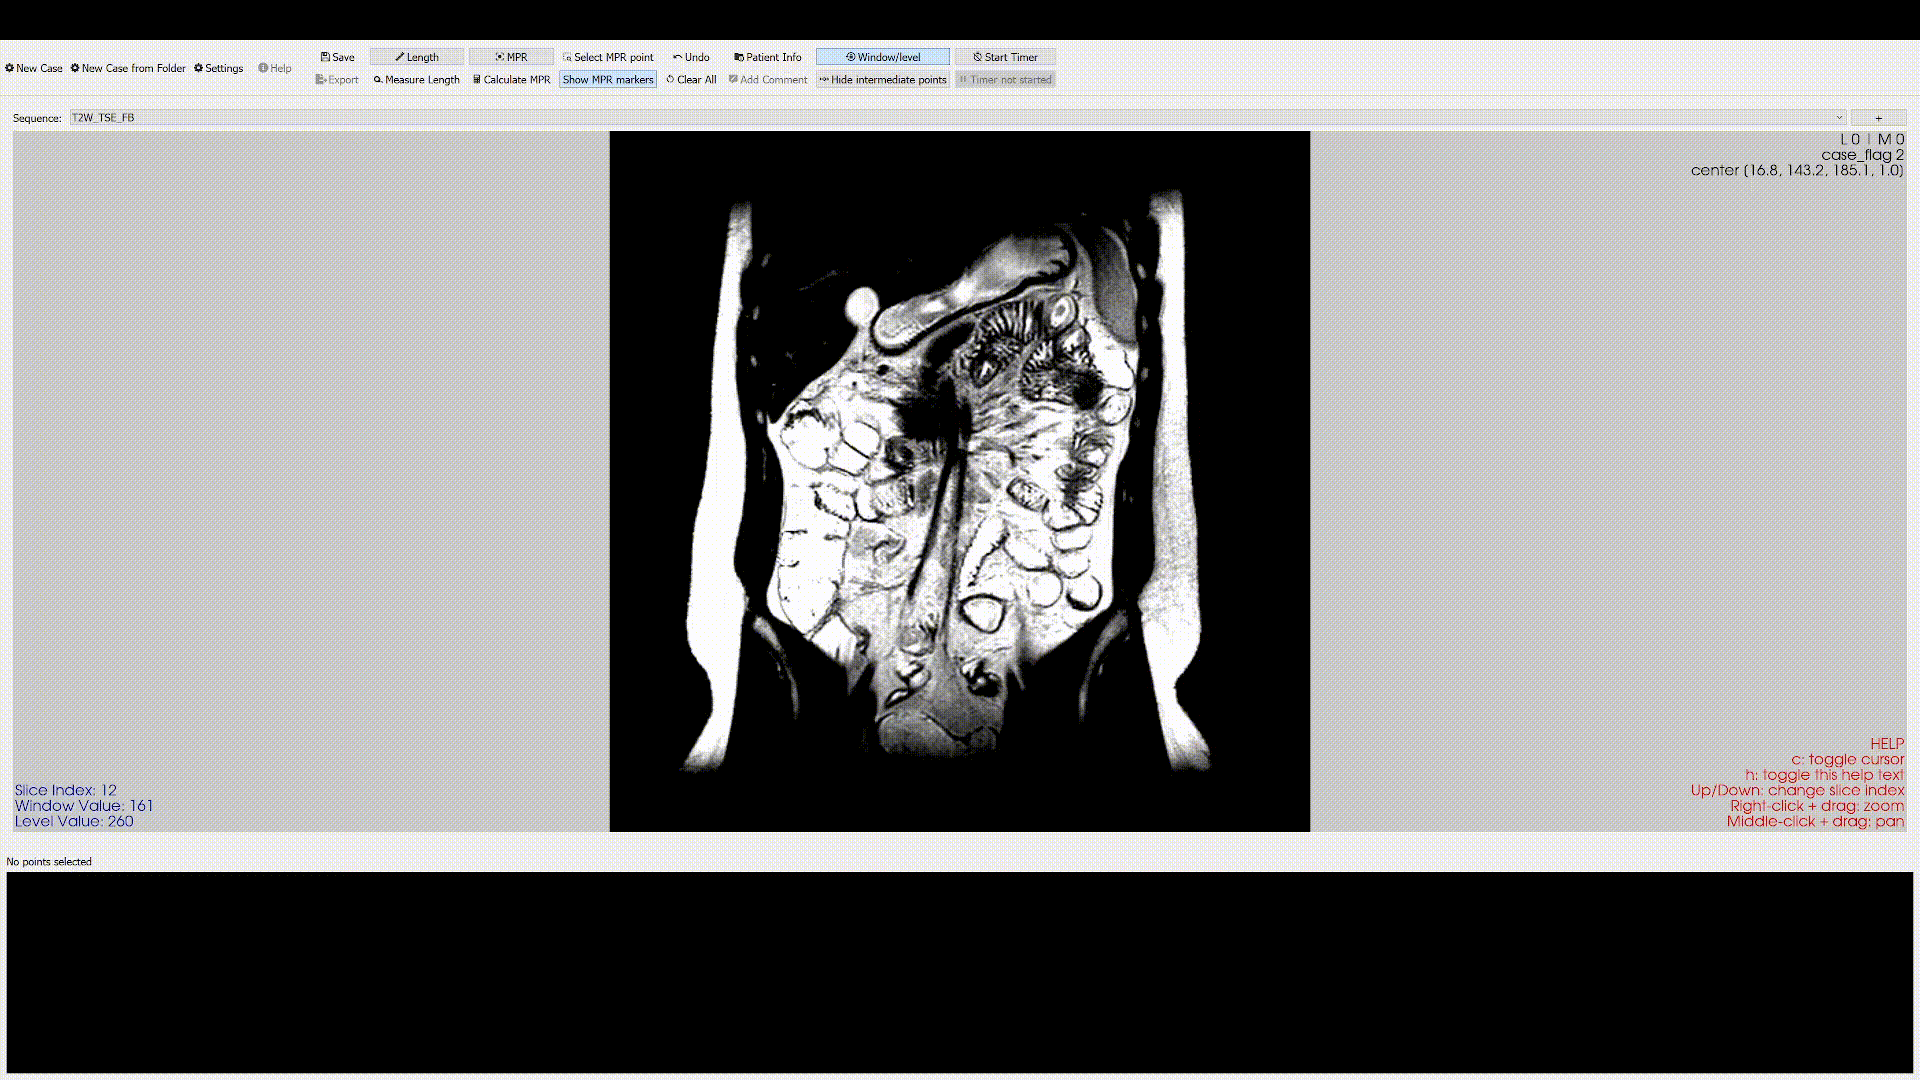This screenshot has width=1920, height=1080.
Task: Open Settings
Action: [x=218, y=68]
